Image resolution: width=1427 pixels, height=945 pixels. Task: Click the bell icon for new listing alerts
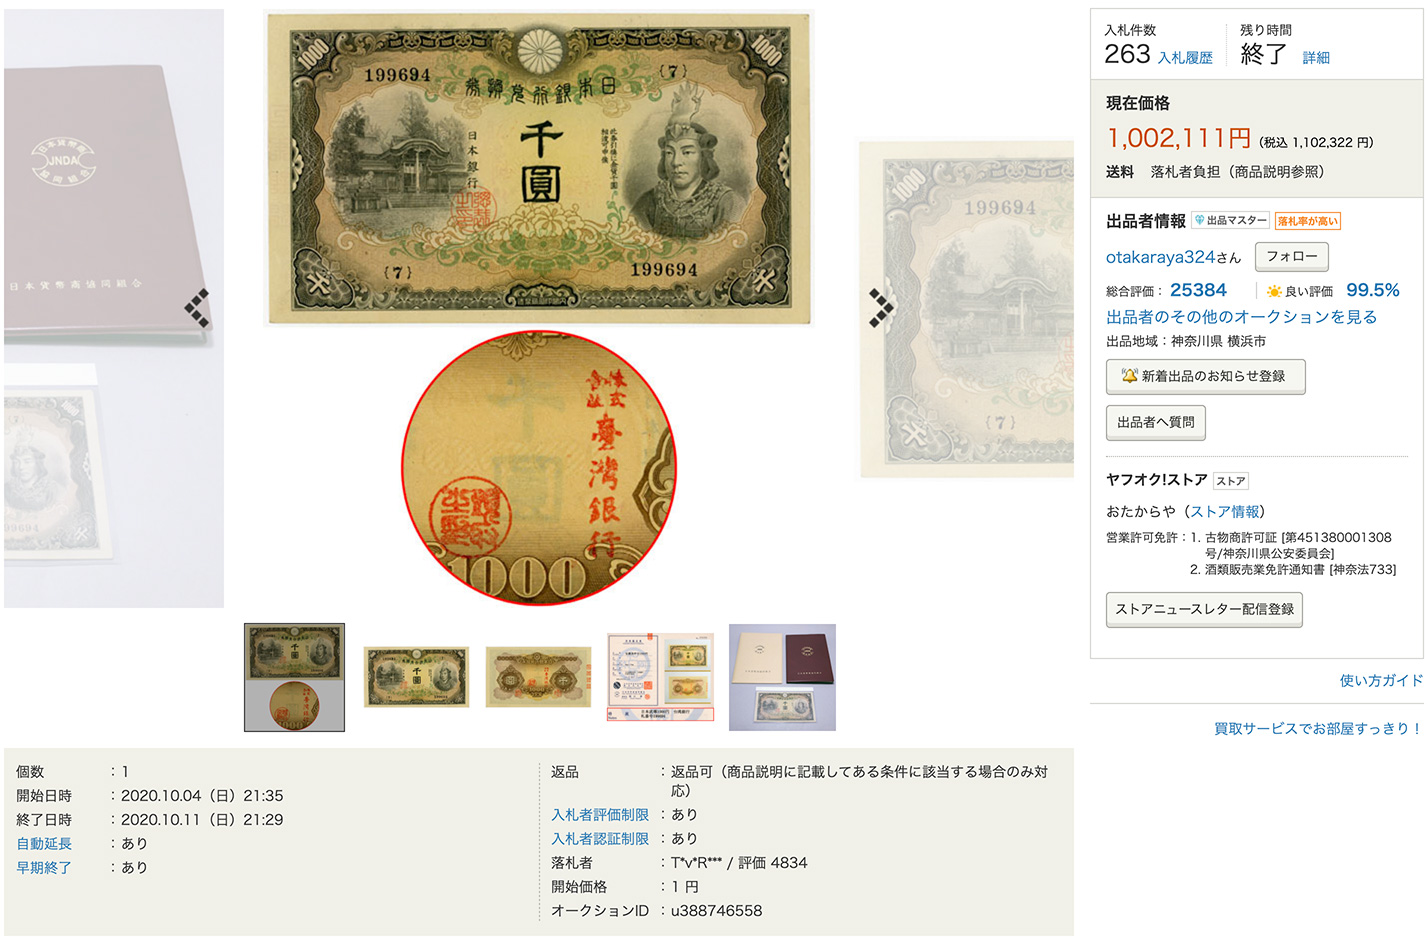point(1130,376)
